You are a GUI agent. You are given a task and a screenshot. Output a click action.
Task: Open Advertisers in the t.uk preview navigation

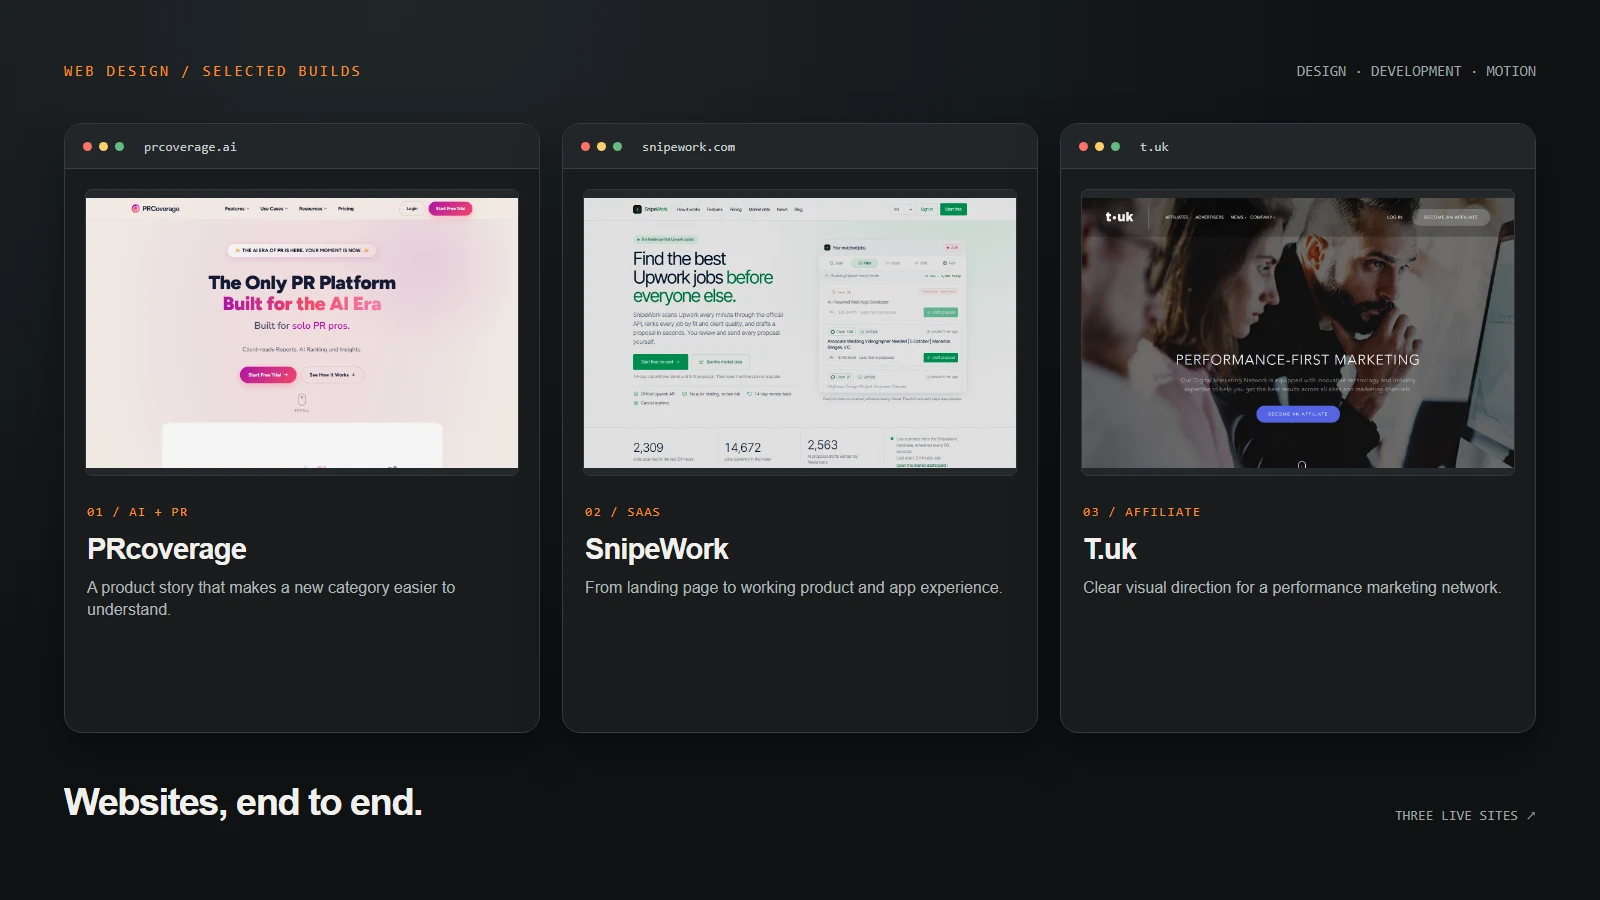point(1210,217)
